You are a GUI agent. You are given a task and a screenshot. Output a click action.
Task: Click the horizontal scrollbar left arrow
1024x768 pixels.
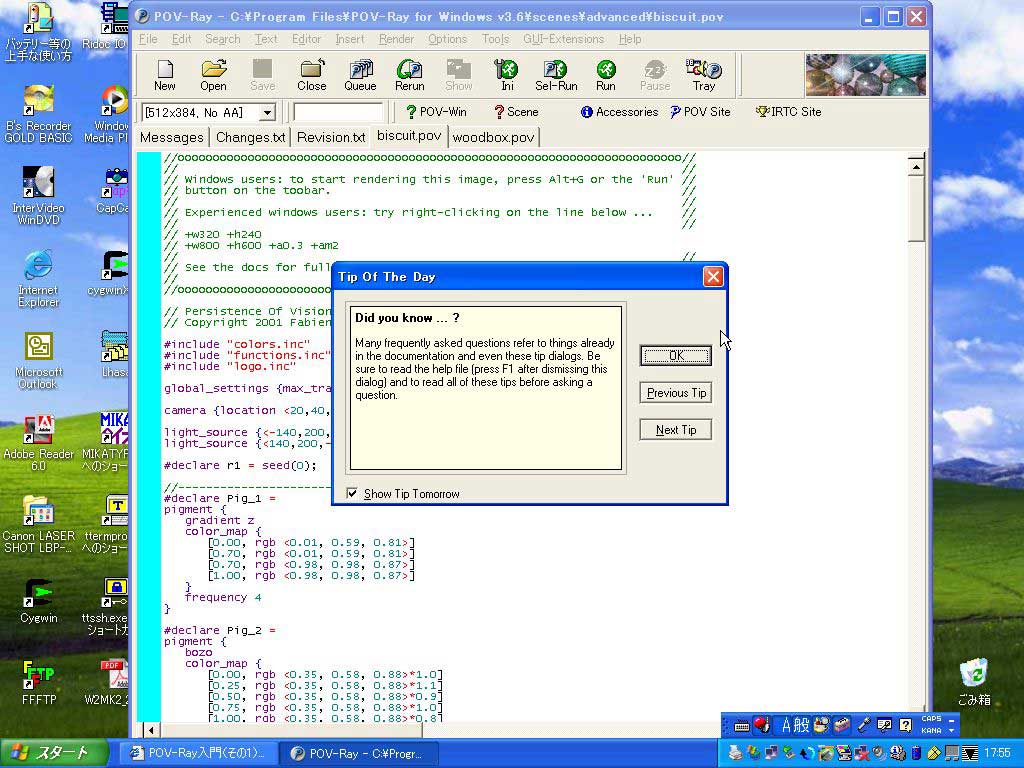coord(151,730)
